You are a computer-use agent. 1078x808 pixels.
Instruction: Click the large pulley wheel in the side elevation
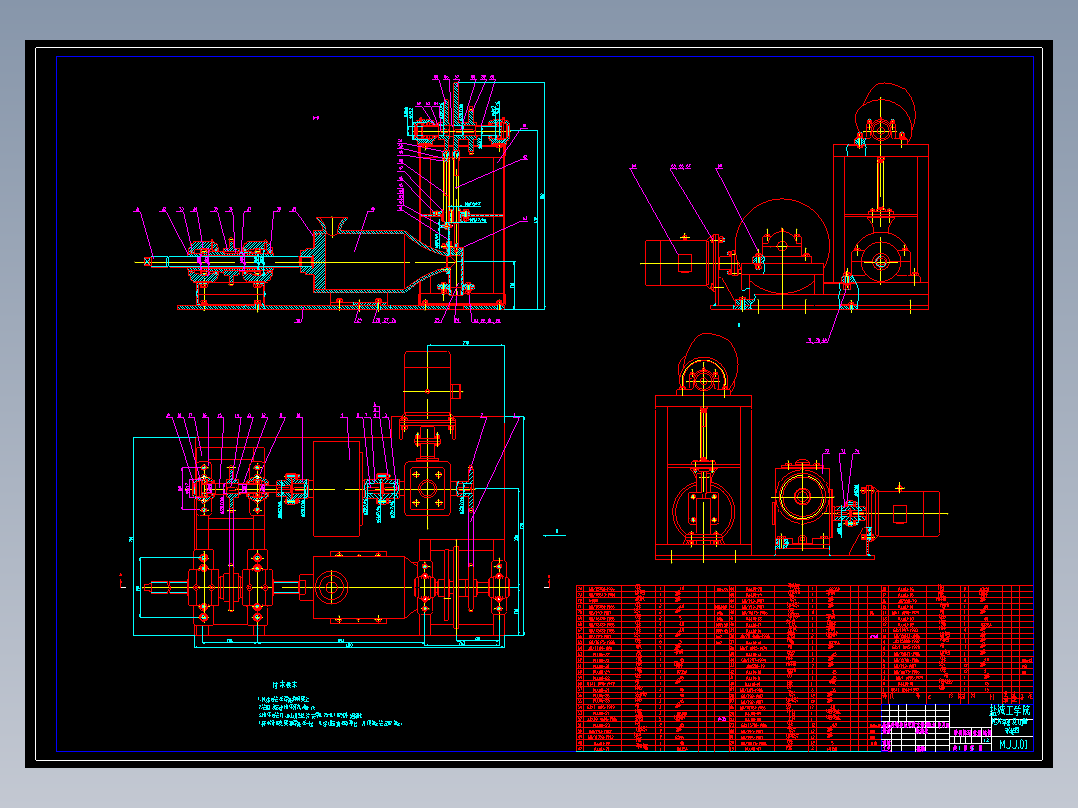pyautogui.click(x=782, y=246)
